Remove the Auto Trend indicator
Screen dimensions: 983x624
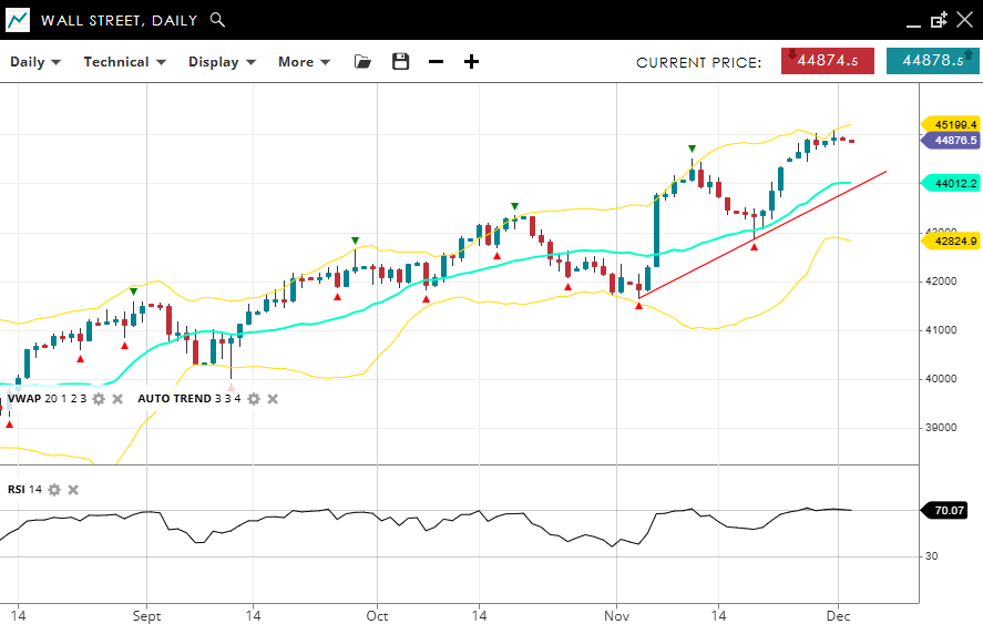click(x=273, y=399)
